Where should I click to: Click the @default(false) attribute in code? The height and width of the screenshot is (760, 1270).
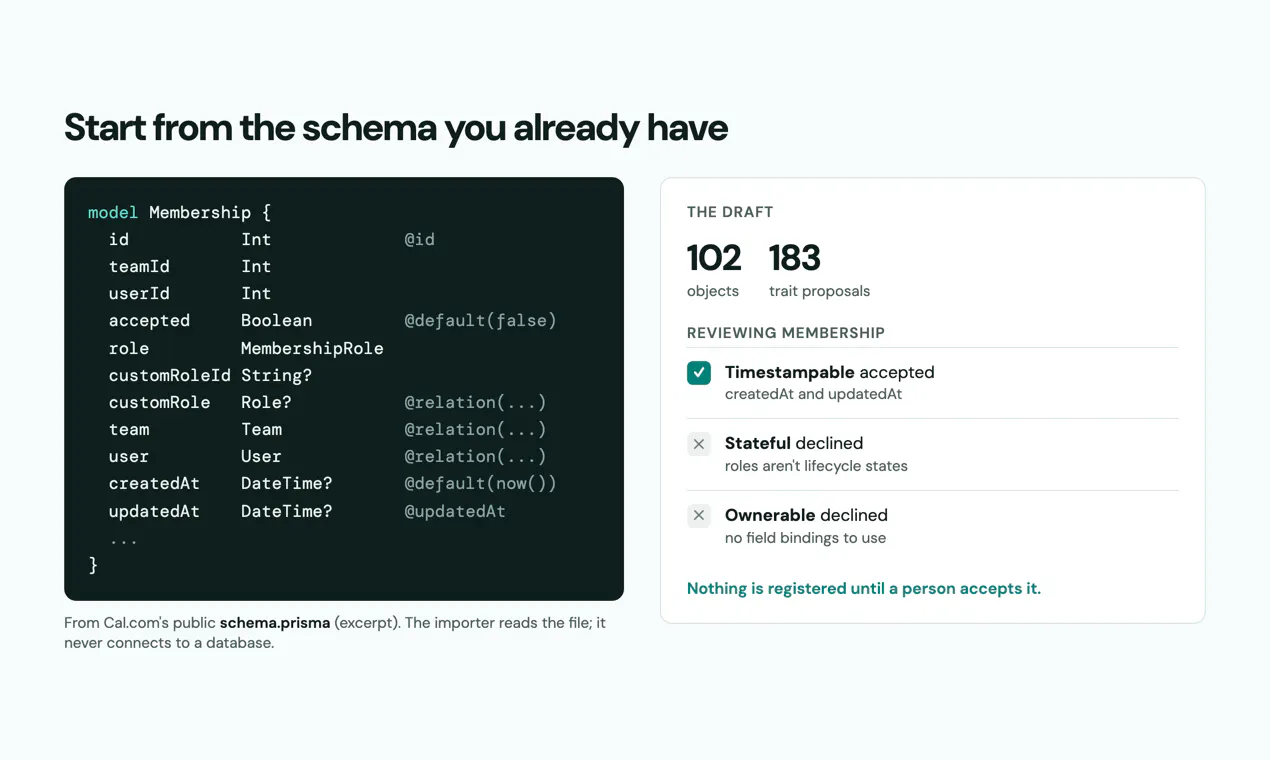[480, 320]
